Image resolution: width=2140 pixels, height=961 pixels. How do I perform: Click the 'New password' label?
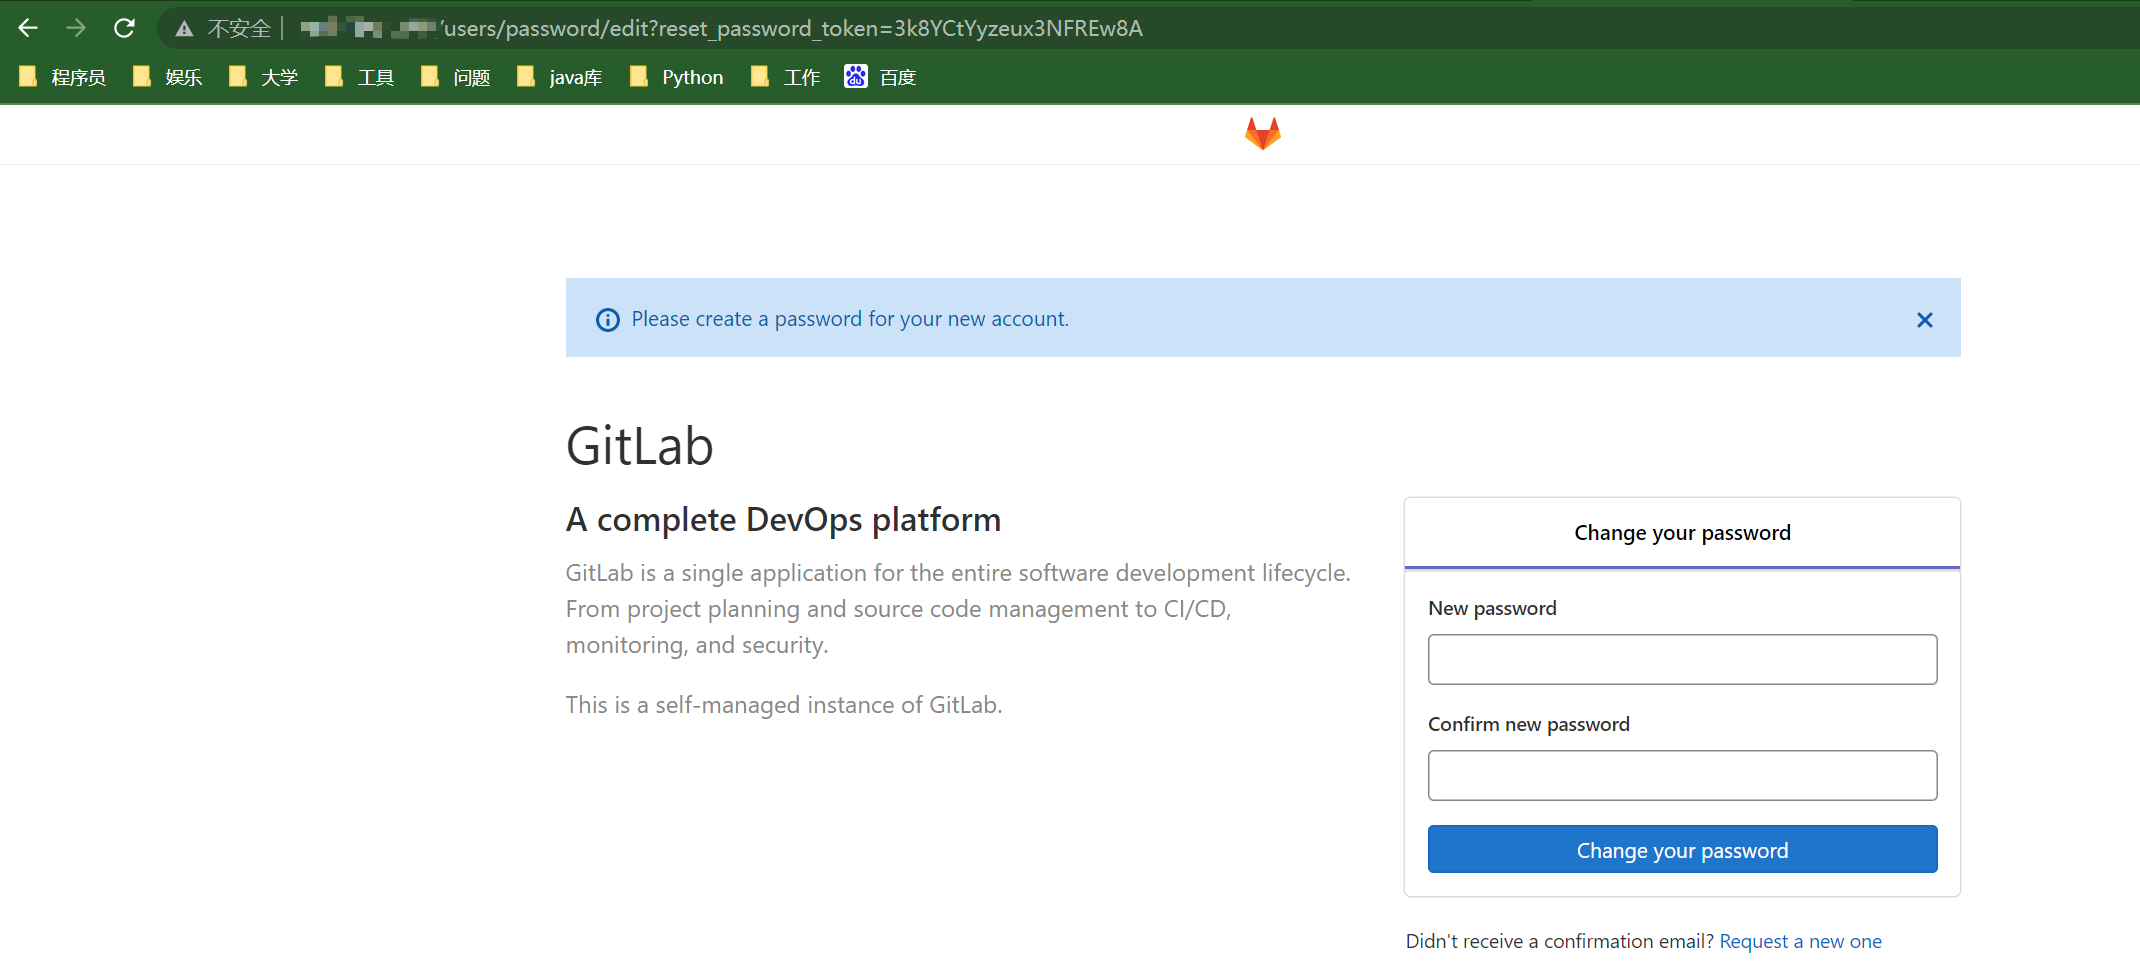point(1492,608)
